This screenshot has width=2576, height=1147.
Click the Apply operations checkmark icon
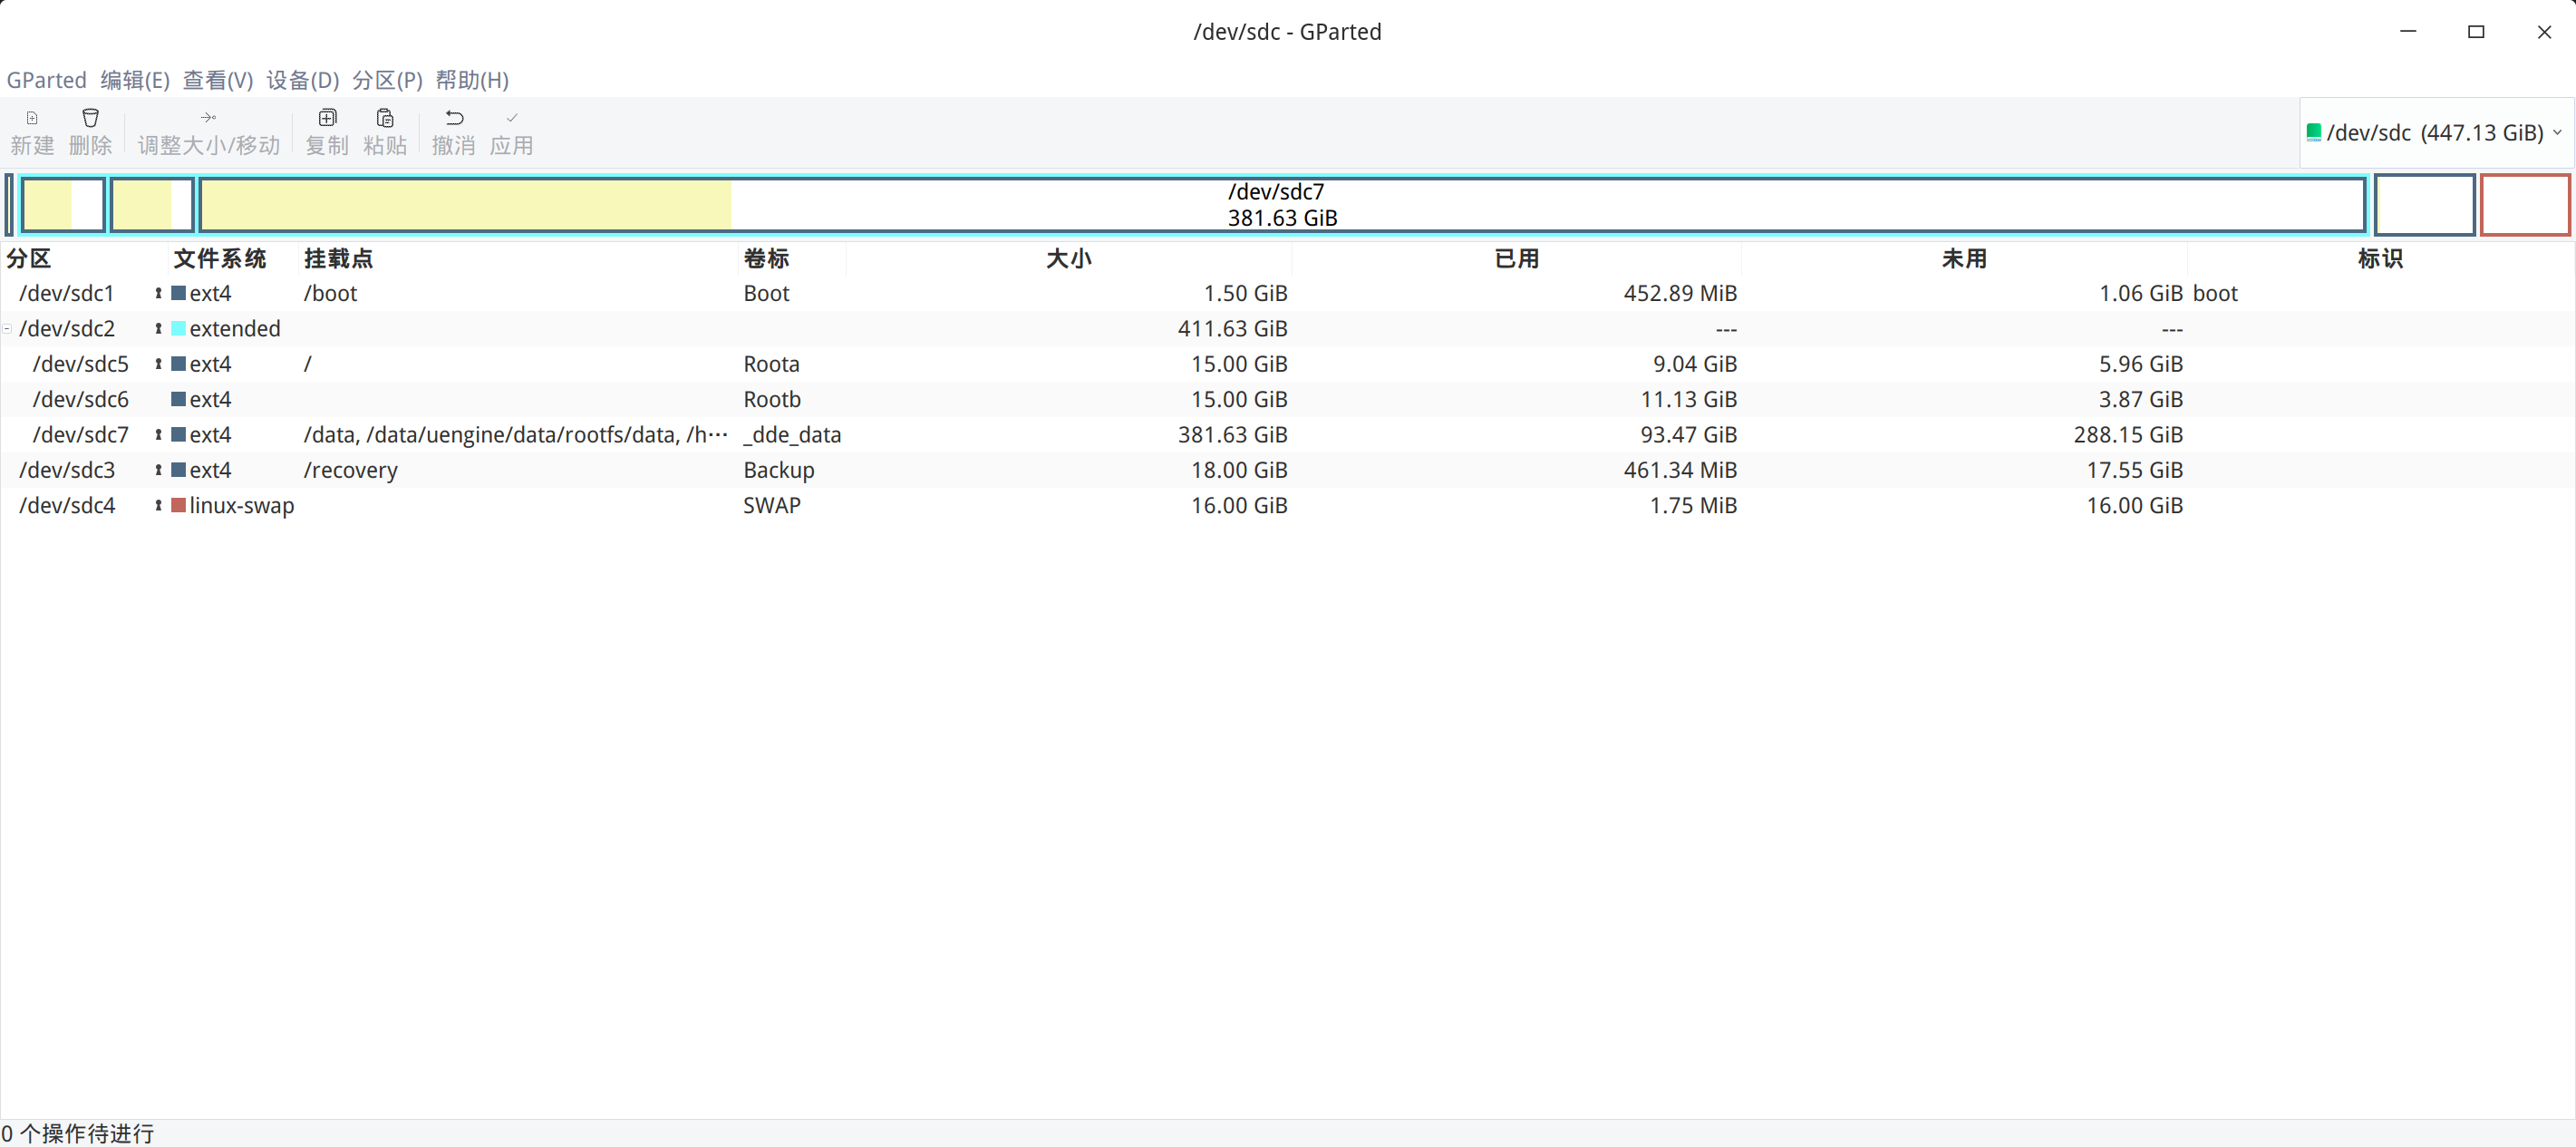coord(511,118)
